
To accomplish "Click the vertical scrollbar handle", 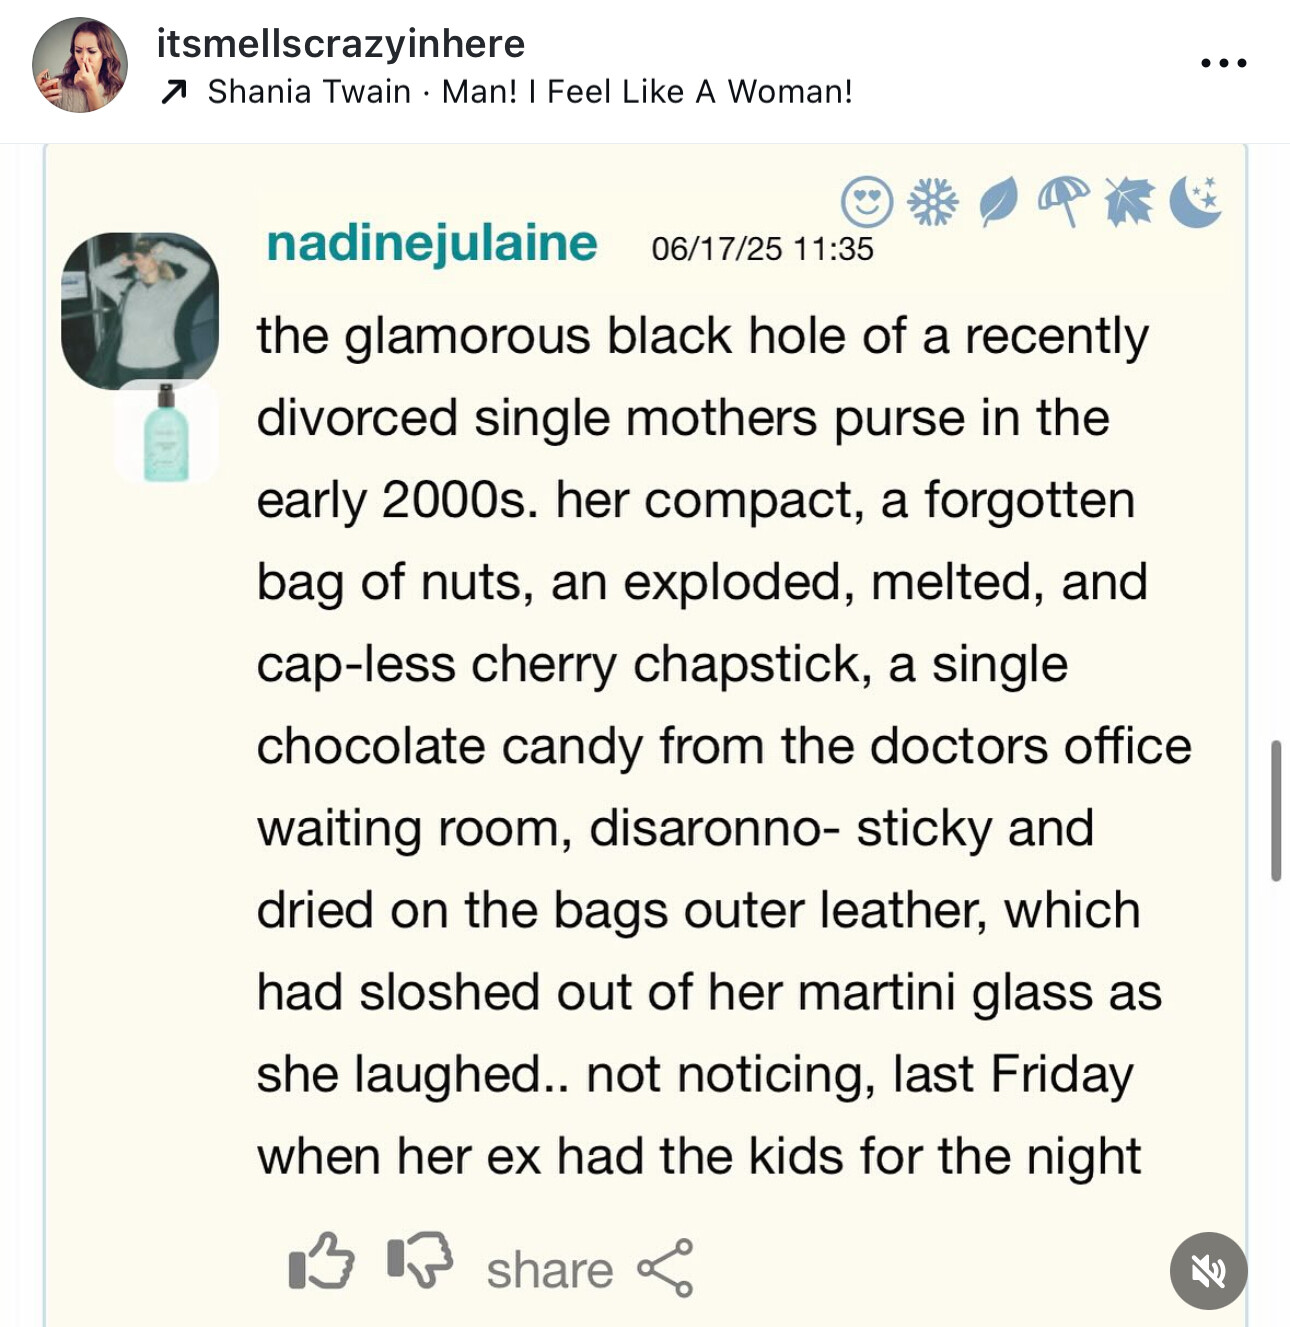I will point(1275,810).
